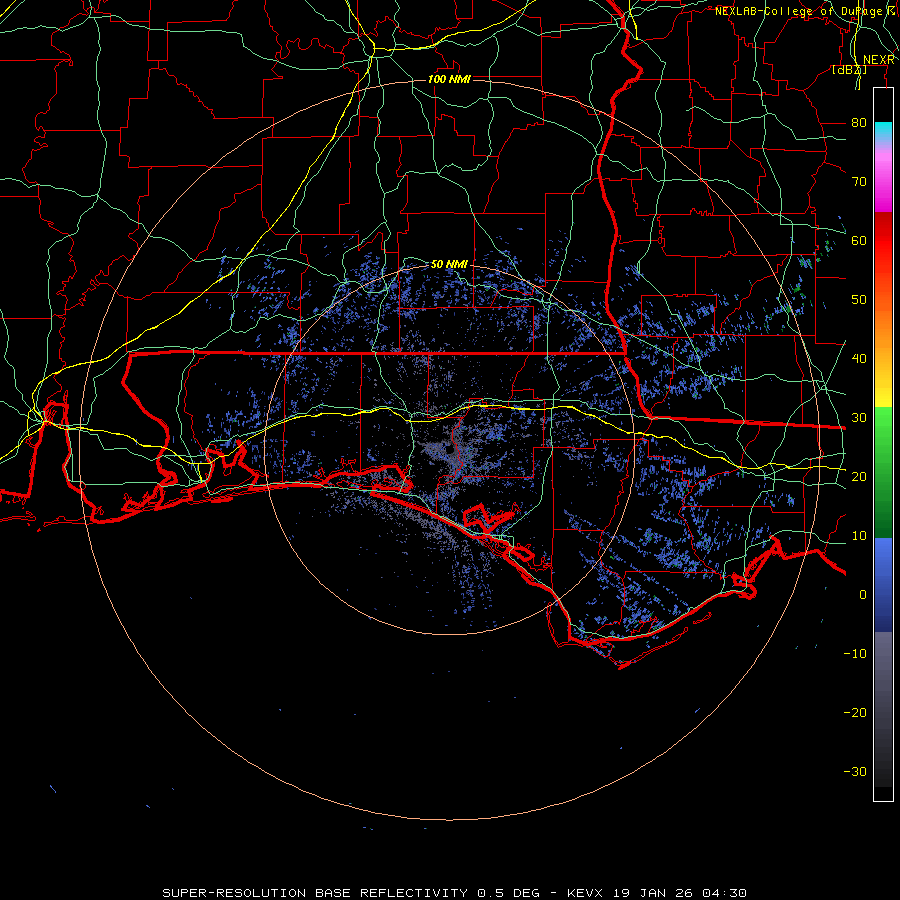The height and width of the screenshot is (900, 900).
Task: Click the 50 NMI range ring label
Action: click(449, 264)
